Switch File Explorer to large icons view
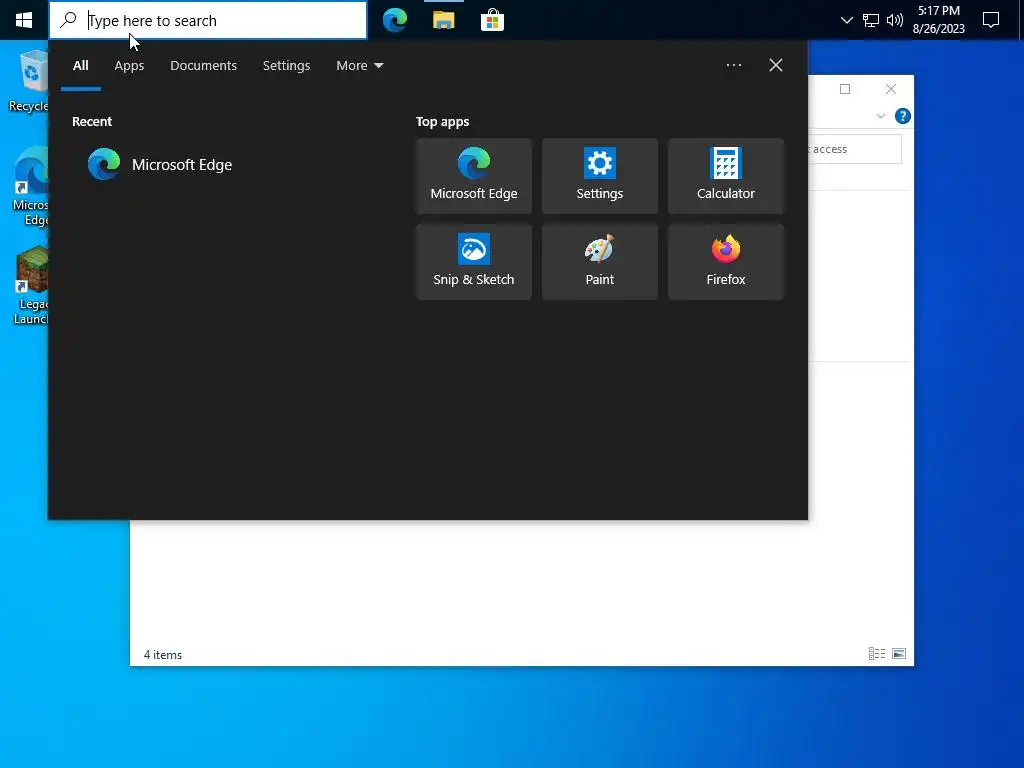 899,654
